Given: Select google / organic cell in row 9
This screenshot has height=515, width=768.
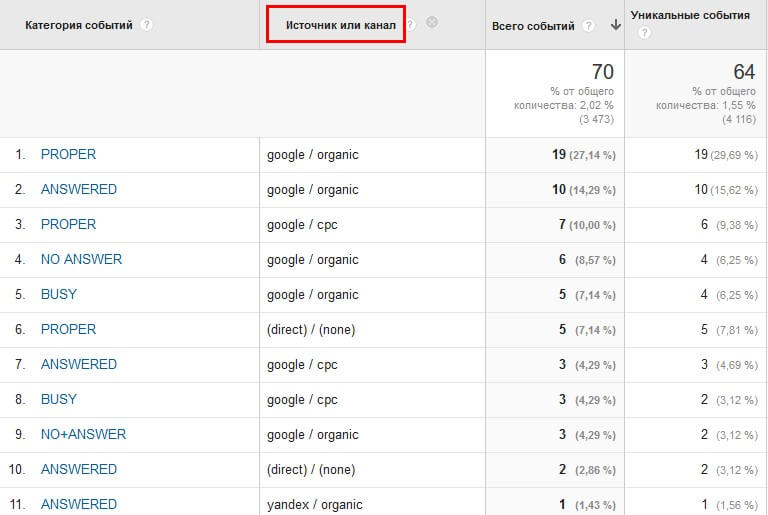Looking at the screenshot, I should (x=312, y=435).
